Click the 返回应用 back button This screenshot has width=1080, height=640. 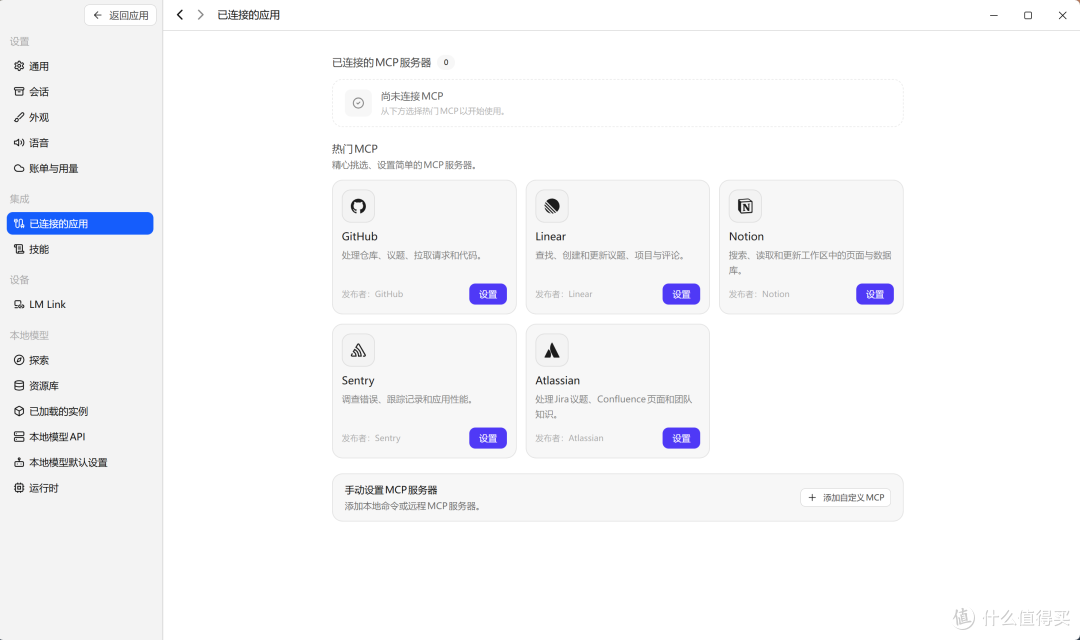pos(120,15)
